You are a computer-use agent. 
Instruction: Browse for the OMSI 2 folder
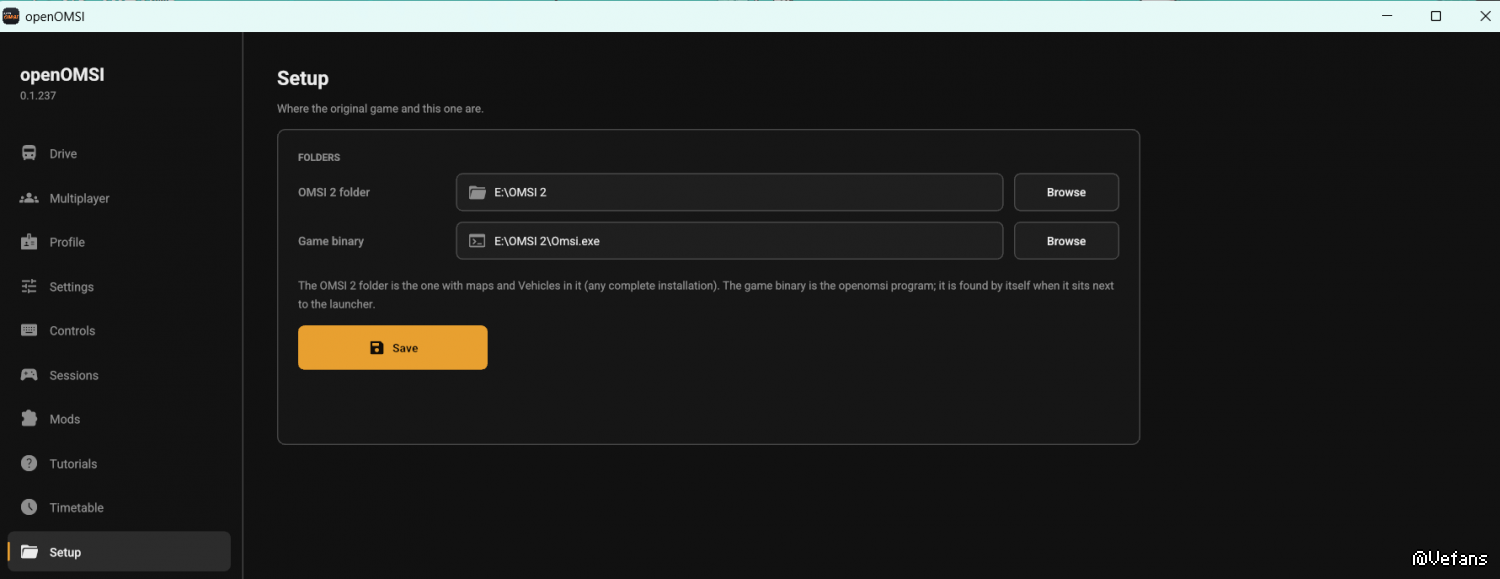(x=1066, y=192)
